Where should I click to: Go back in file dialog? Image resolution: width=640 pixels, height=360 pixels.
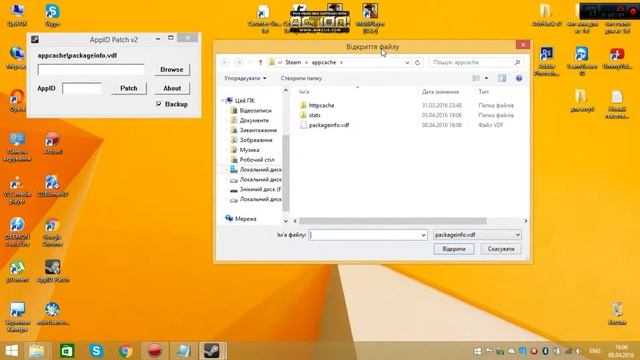(x=225, y=62)
